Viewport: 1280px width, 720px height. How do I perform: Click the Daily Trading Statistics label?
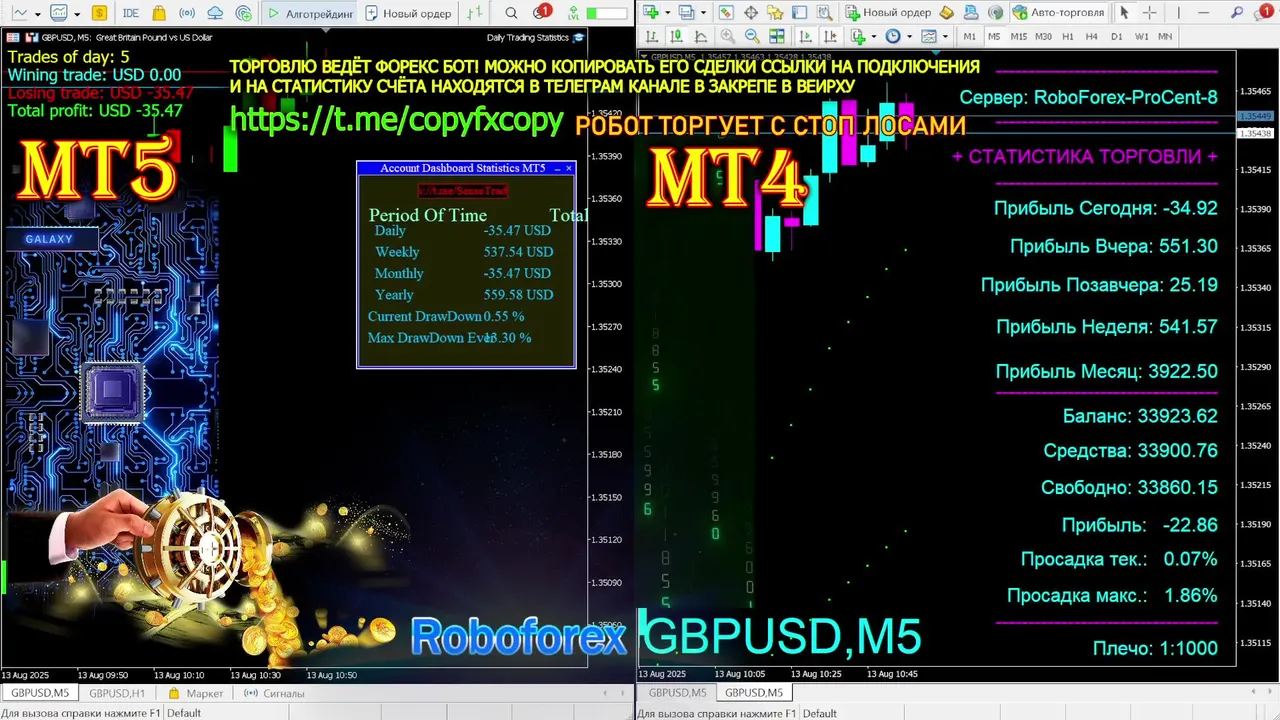[x=528, y=37]
